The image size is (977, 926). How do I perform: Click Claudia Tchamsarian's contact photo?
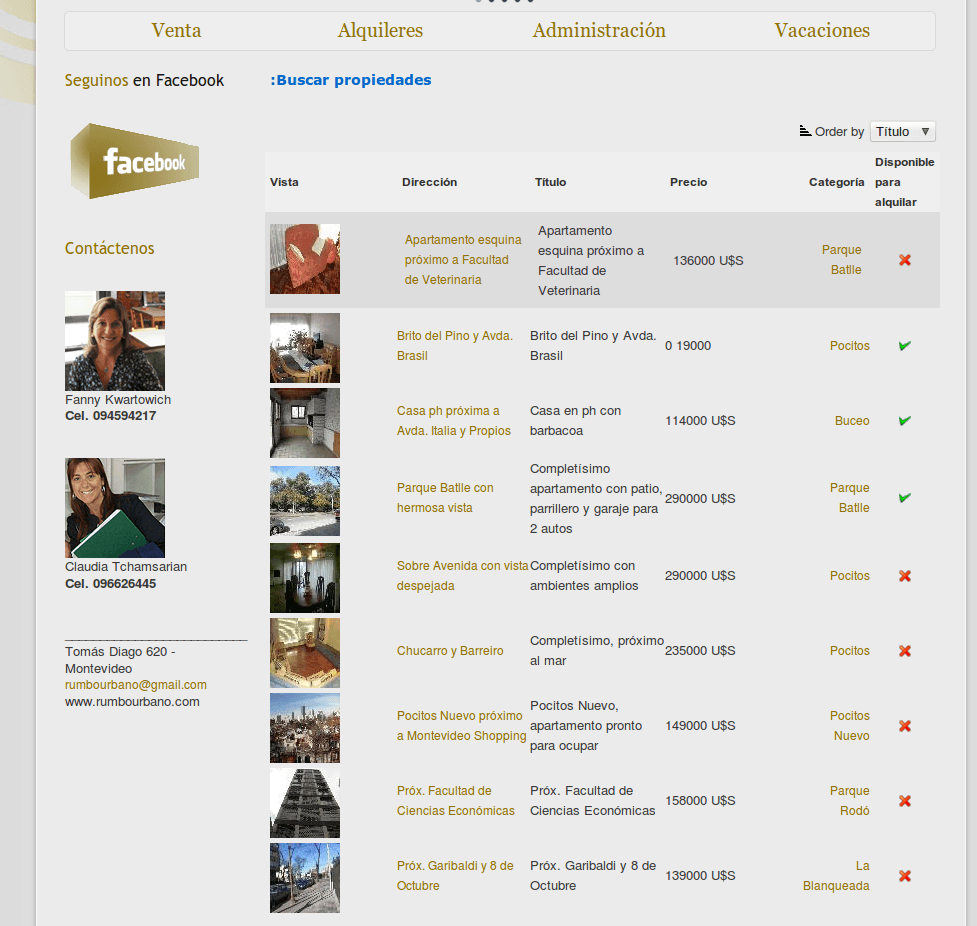click(115, 508)
